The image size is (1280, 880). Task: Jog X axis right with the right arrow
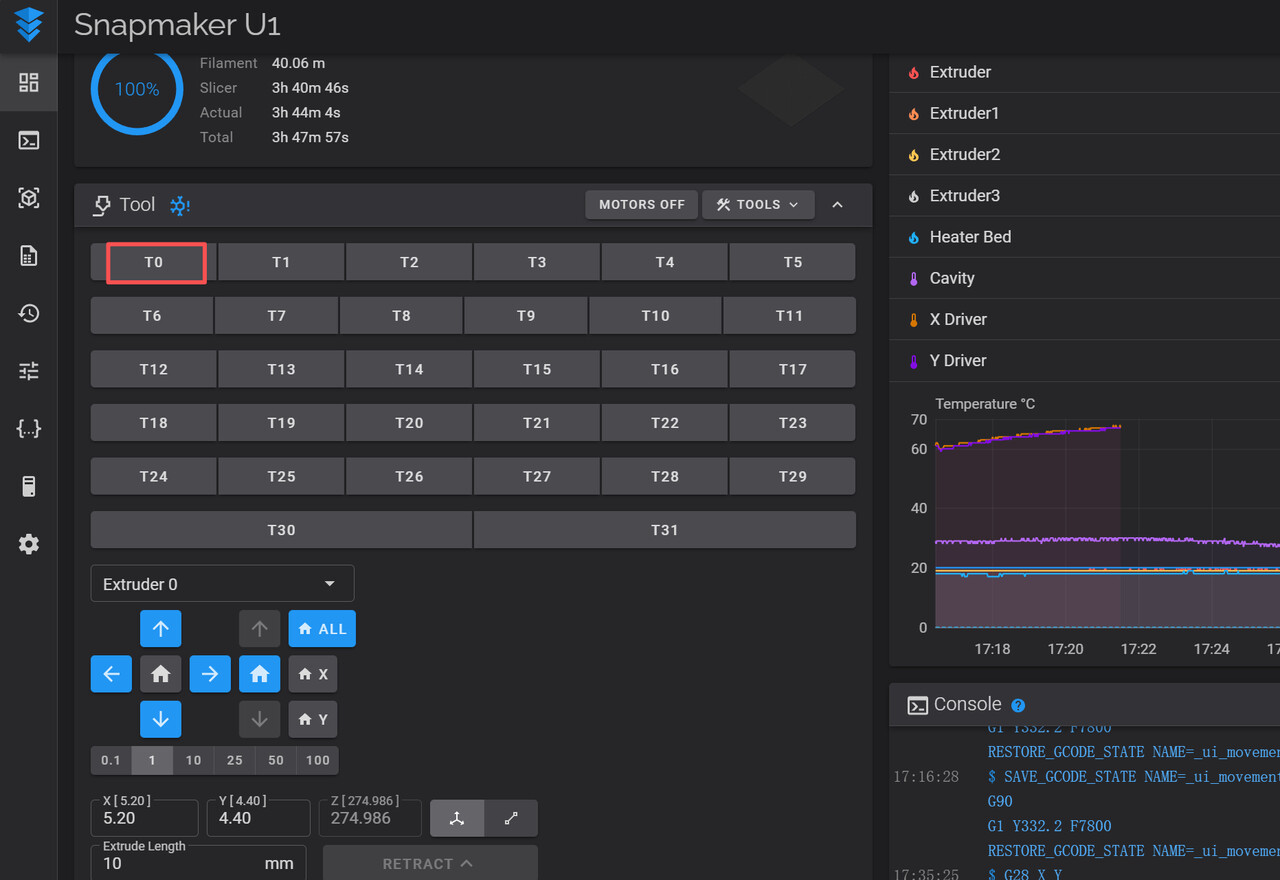click(210, 674)
